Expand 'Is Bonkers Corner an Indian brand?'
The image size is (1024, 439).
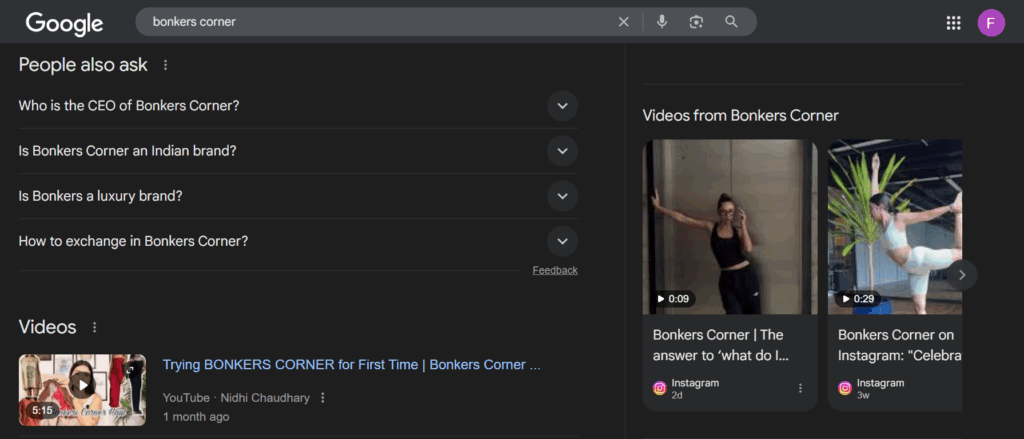pos(298,151)
